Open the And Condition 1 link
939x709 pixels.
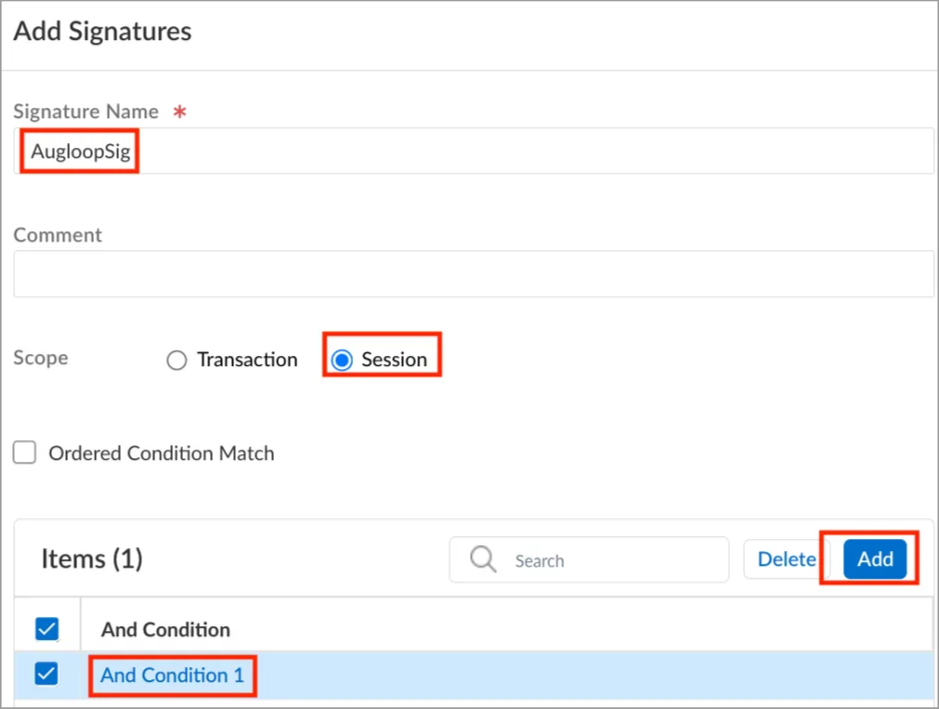coord(172,675)
